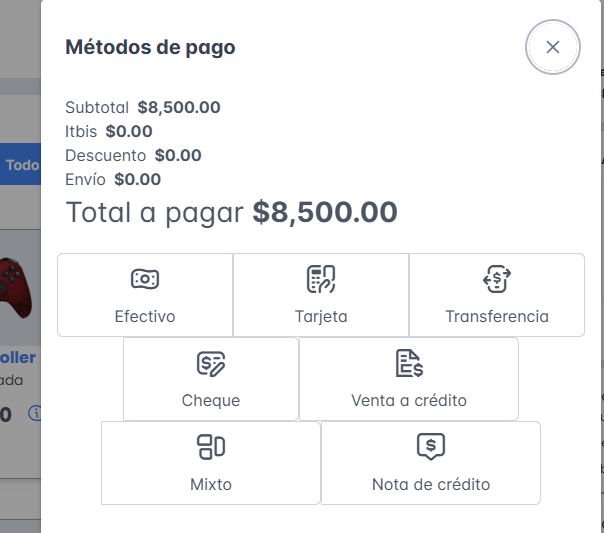This screenshot has height=533, width=604.
Task: Click the info icon beside the product price
Action: [35, 413]
